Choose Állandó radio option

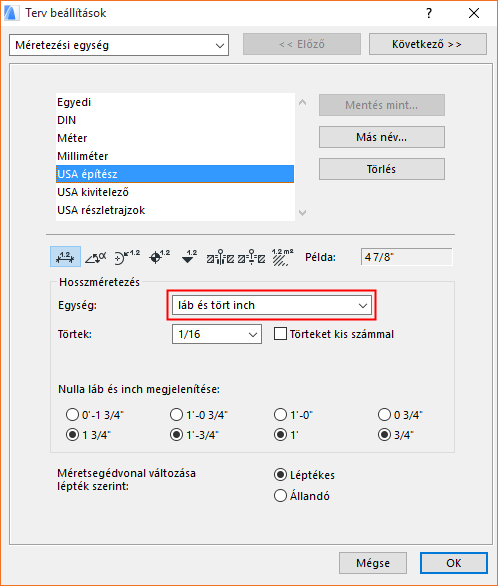[280, 496]
